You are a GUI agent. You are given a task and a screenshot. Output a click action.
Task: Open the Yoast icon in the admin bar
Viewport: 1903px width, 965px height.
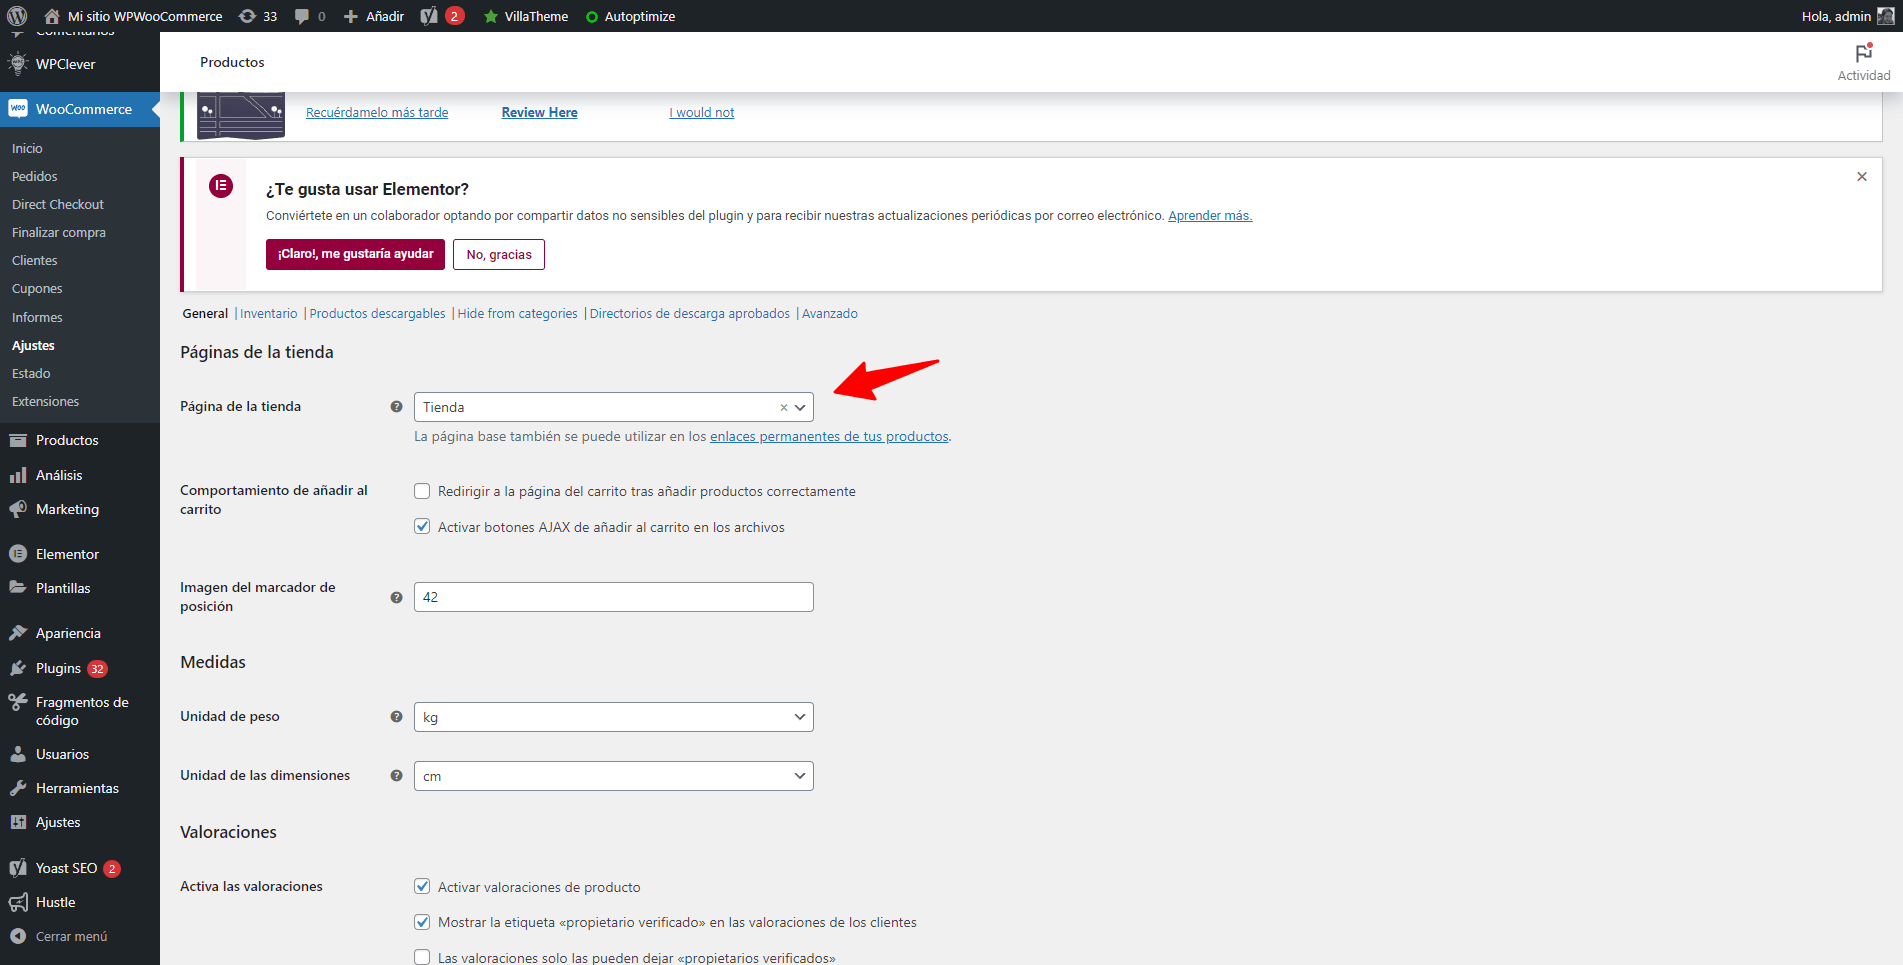(x=429, y=16)
